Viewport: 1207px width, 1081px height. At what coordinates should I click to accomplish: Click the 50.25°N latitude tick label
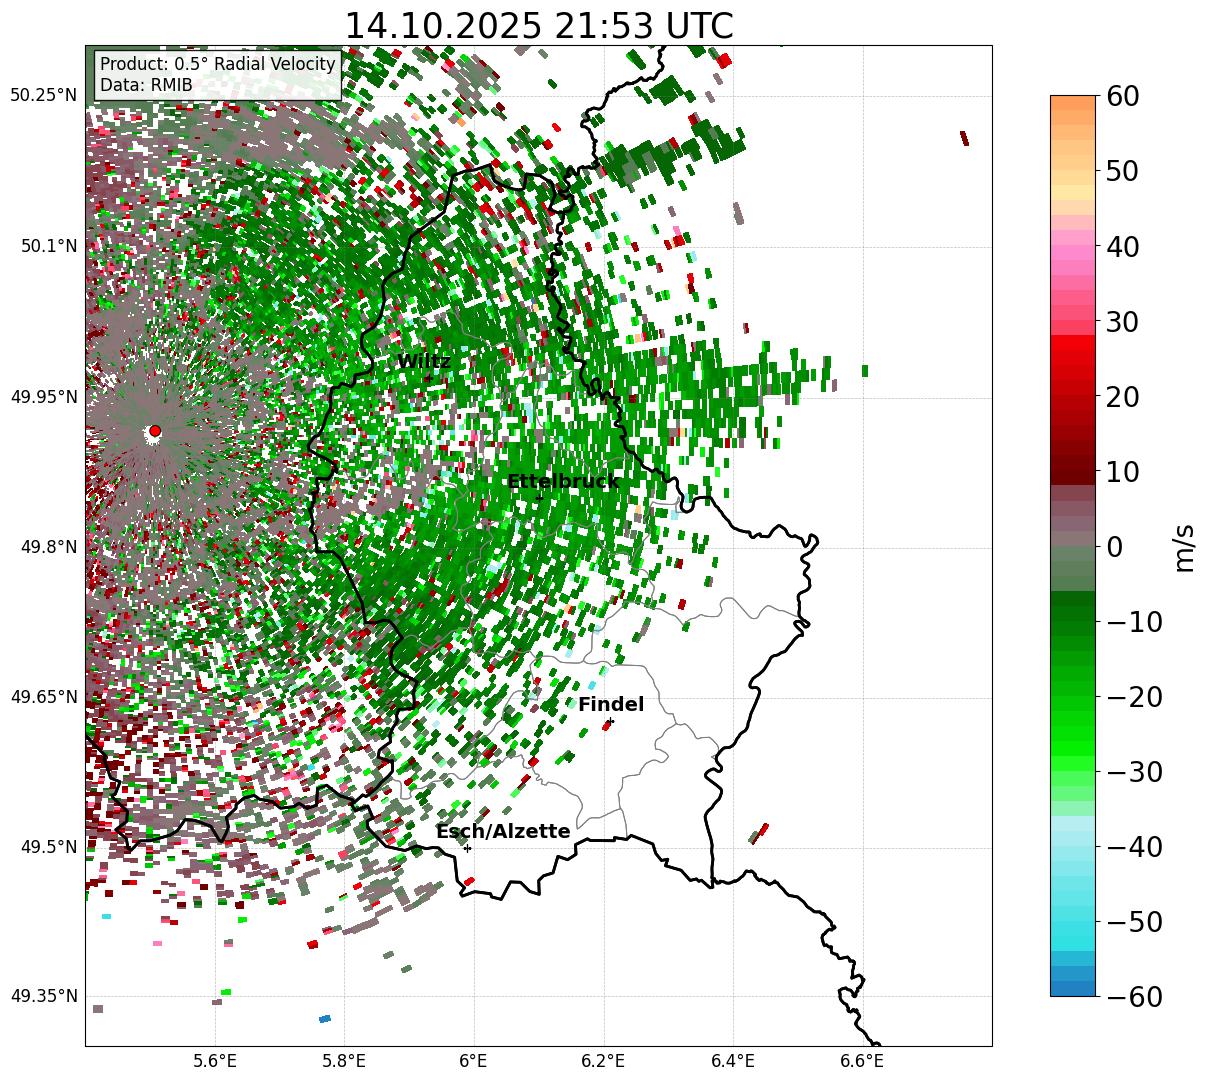pyautogui.click(x=43, y=96)
